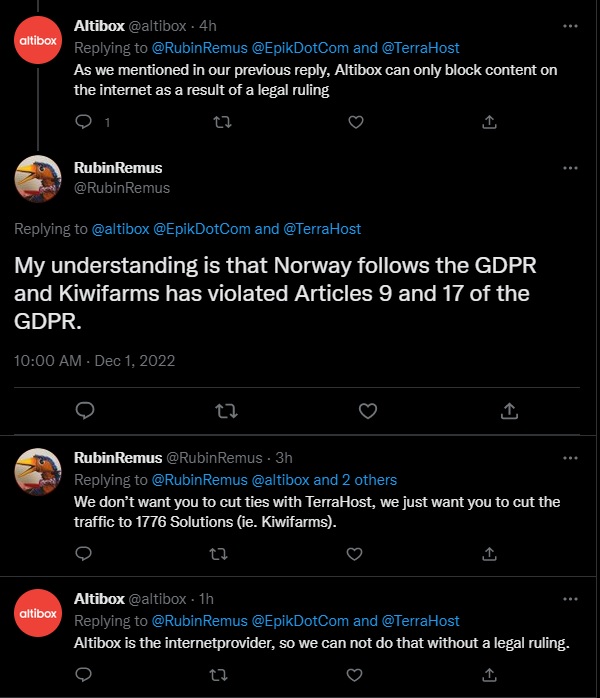Click the 'and 2 others' reply link
Viewport: 600px width, 698px height.
355,479
